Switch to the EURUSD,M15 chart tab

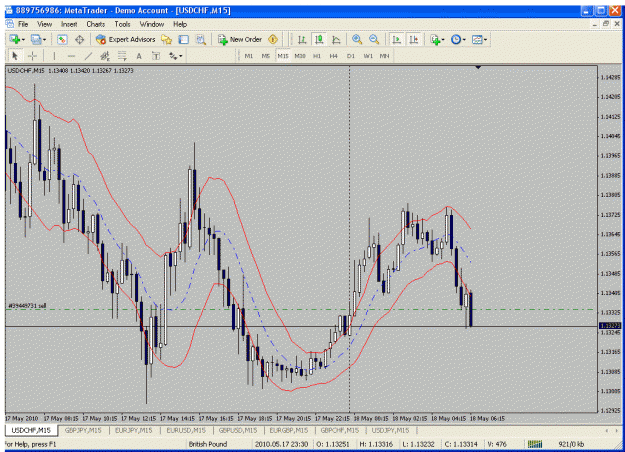[186, 430]
